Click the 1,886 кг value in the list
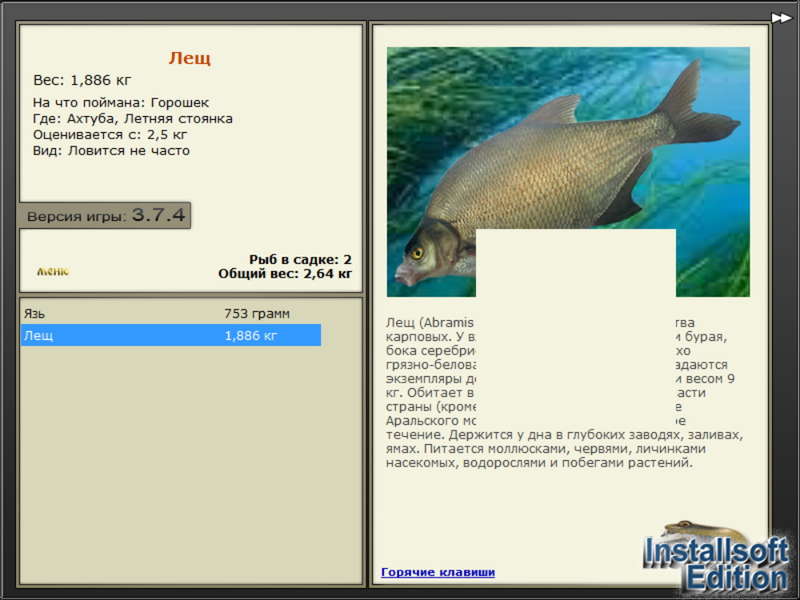This screenshot has height=600, width=800. [x=251, y=335]
